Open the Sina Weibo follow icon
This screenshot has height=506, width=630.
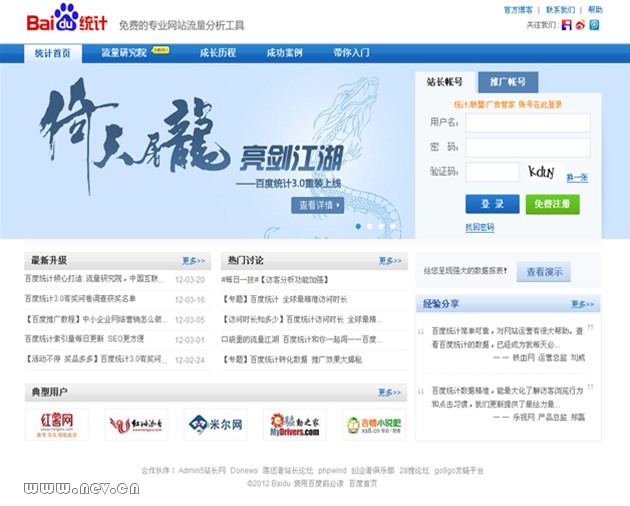[581, 25]
